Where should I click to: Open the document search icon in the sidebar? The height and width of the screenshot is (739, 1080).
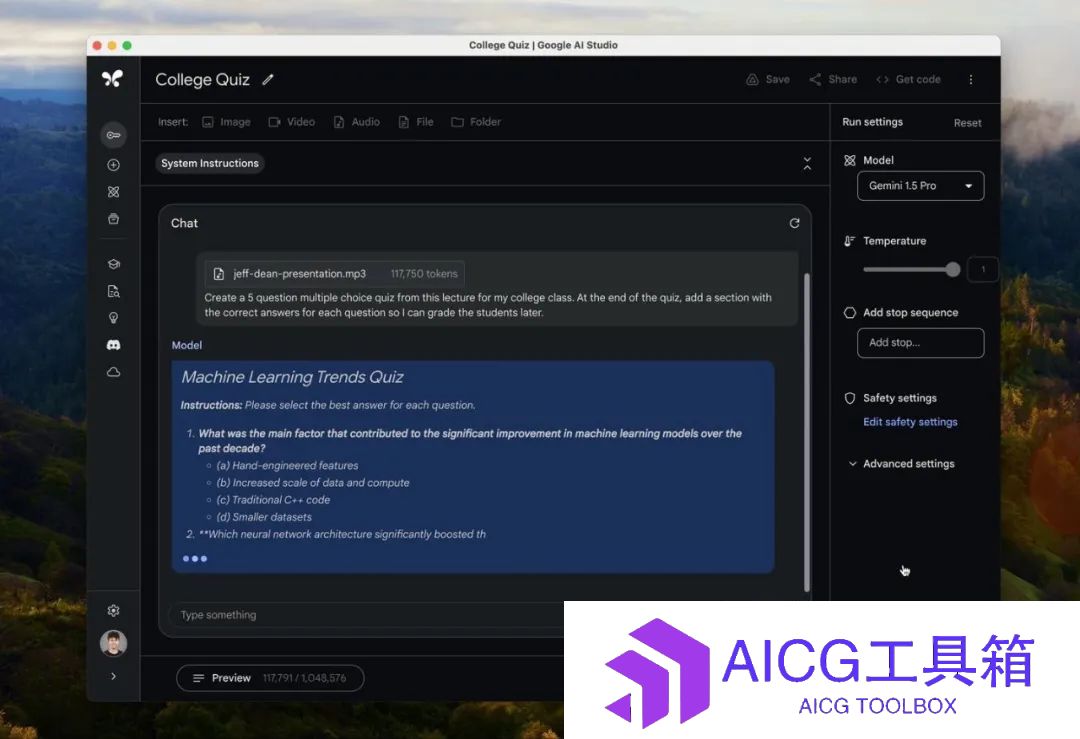coord(114,291)
